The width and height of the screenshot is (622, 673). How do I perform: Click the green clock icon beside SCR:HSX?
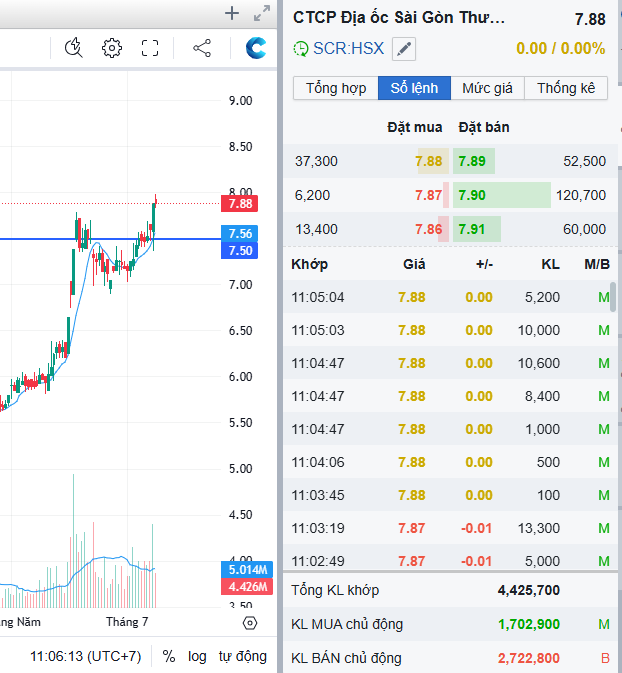coord(301,49)
